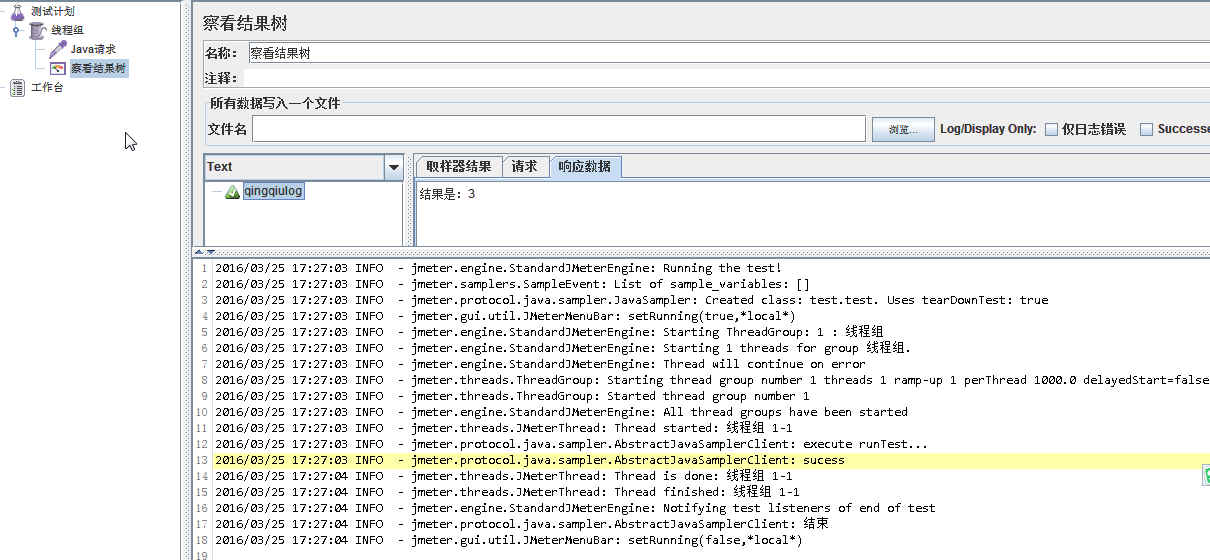Select 测试计划 in the tree
1210x560 pixels.
point(52,11)
